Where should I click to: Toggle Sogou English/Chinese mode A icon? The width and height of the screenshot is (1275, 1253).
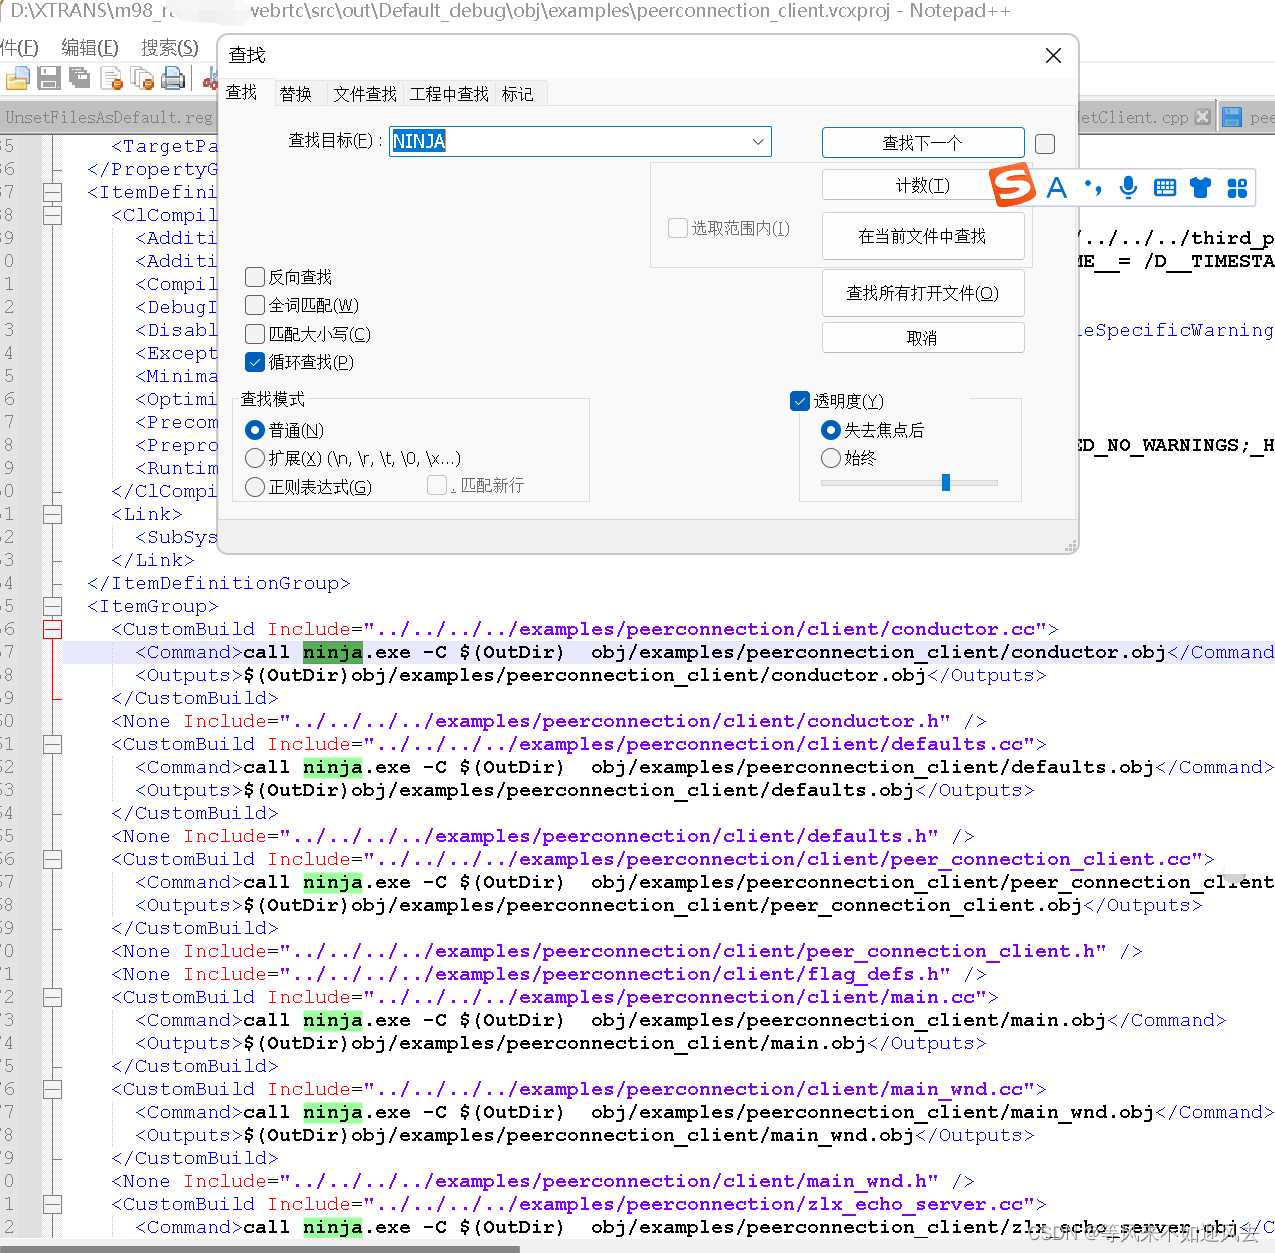point(1057,188)
